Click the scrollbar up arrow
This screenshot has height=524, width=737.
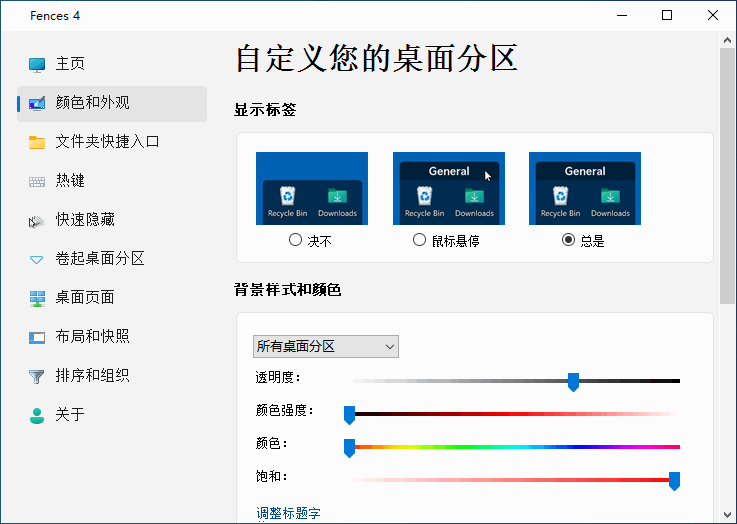pos(728,40)
